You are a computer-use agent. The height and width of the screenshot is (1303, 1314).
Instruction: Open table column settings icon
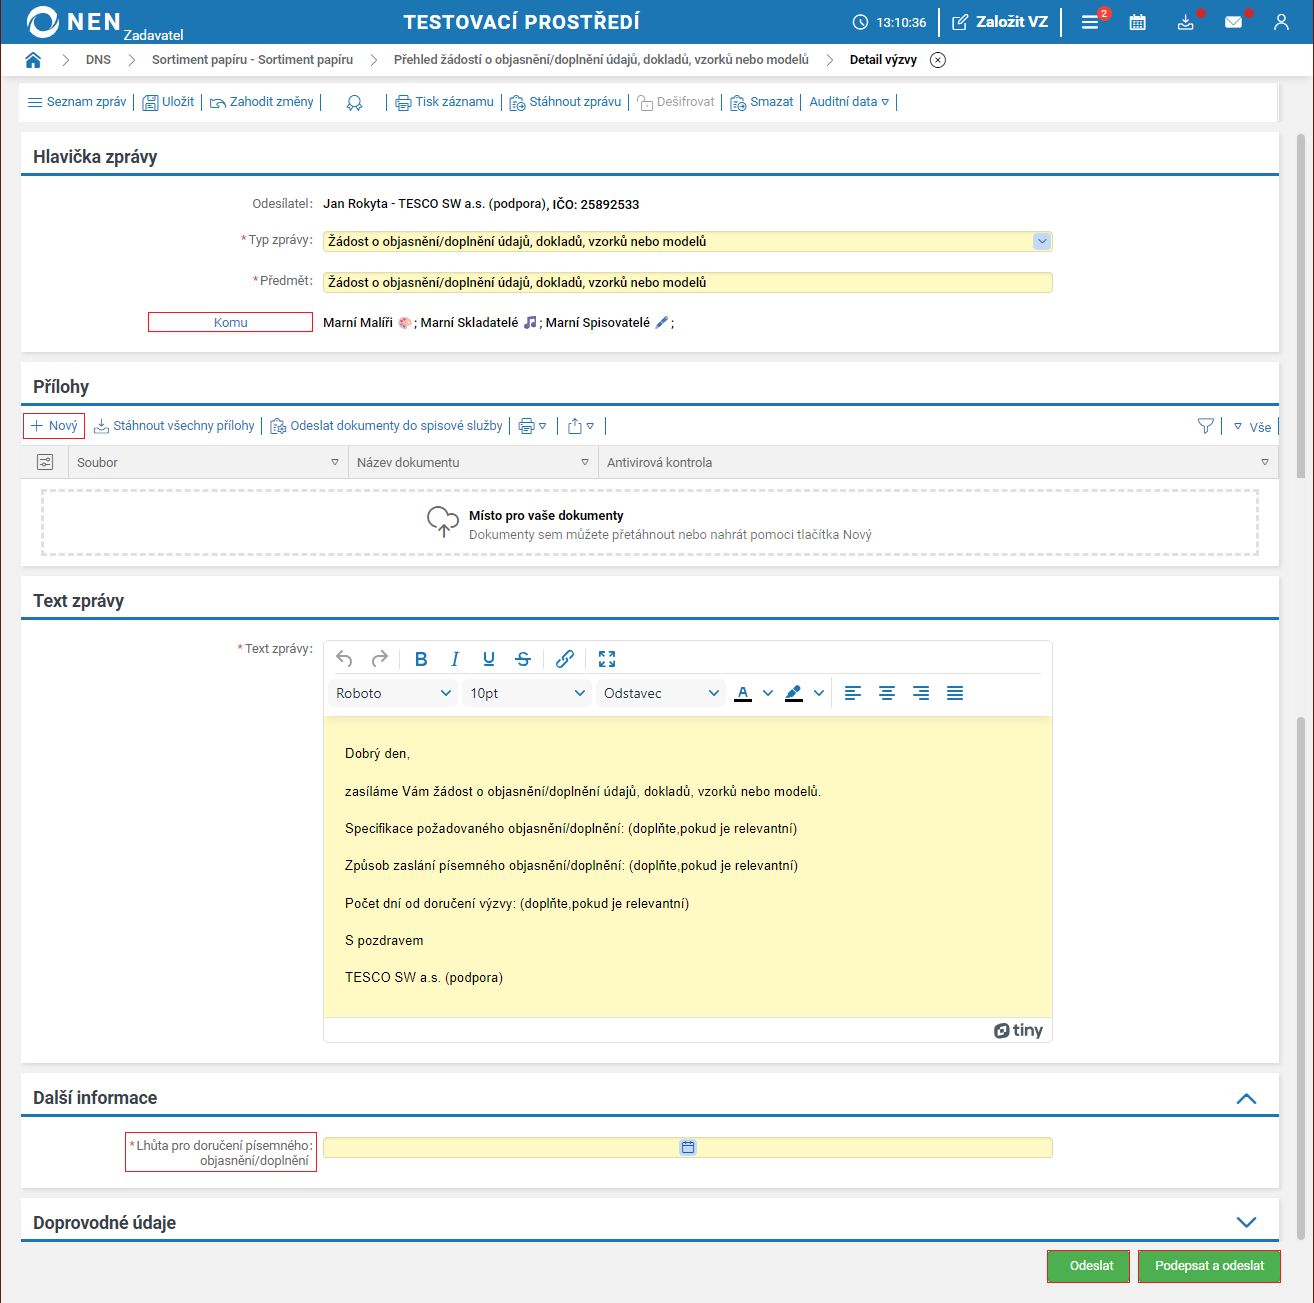[x=45, y=462]
